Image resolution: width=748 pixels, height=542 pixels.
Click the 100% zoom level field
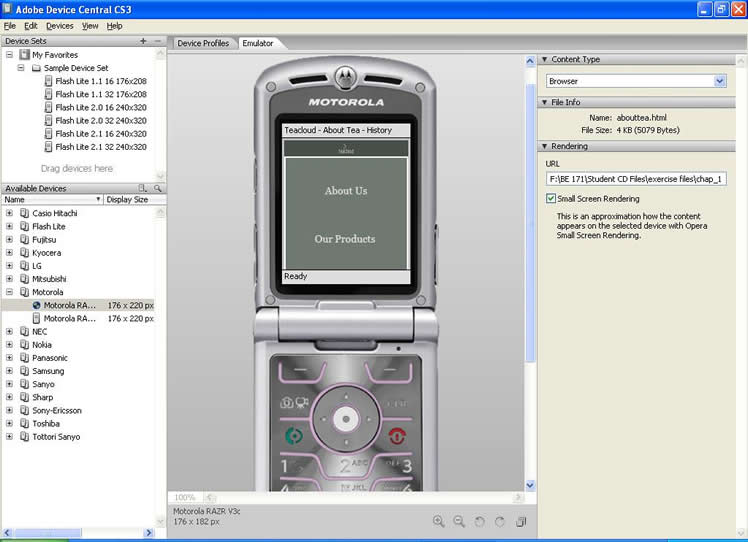pyautogui.click(x=185, y=498)
